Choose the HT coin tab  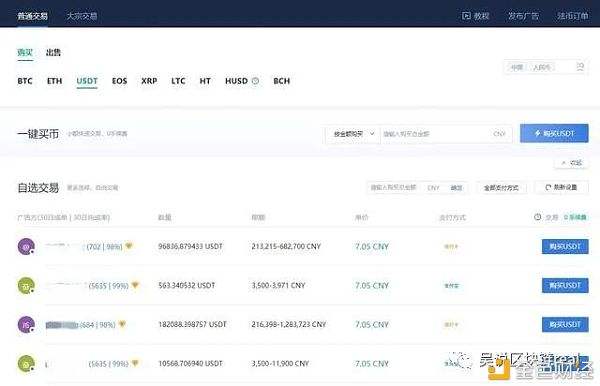[205, 81]
